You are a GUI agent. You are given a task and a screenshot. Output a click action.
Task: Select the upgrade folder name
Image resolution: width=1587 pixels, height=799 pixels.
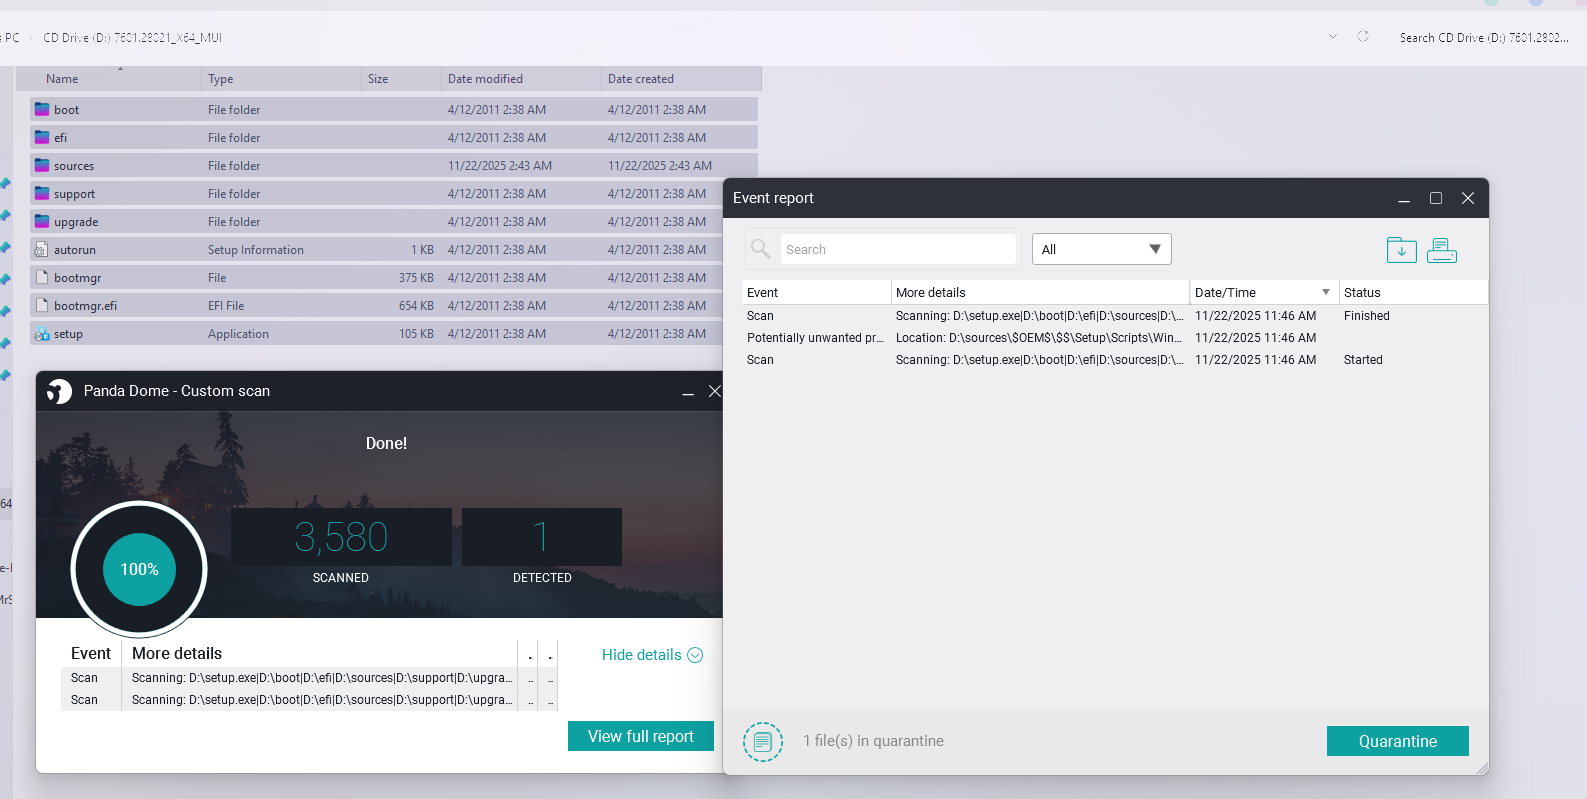pyautogui.click(x=76, y=221)
